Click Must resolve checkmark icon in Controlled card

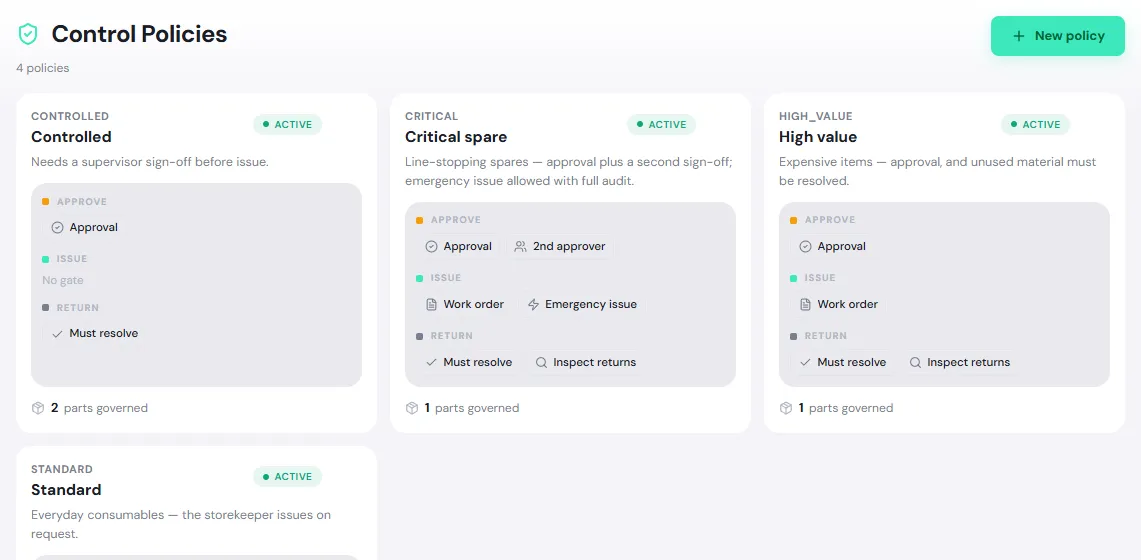pos(57,334)
